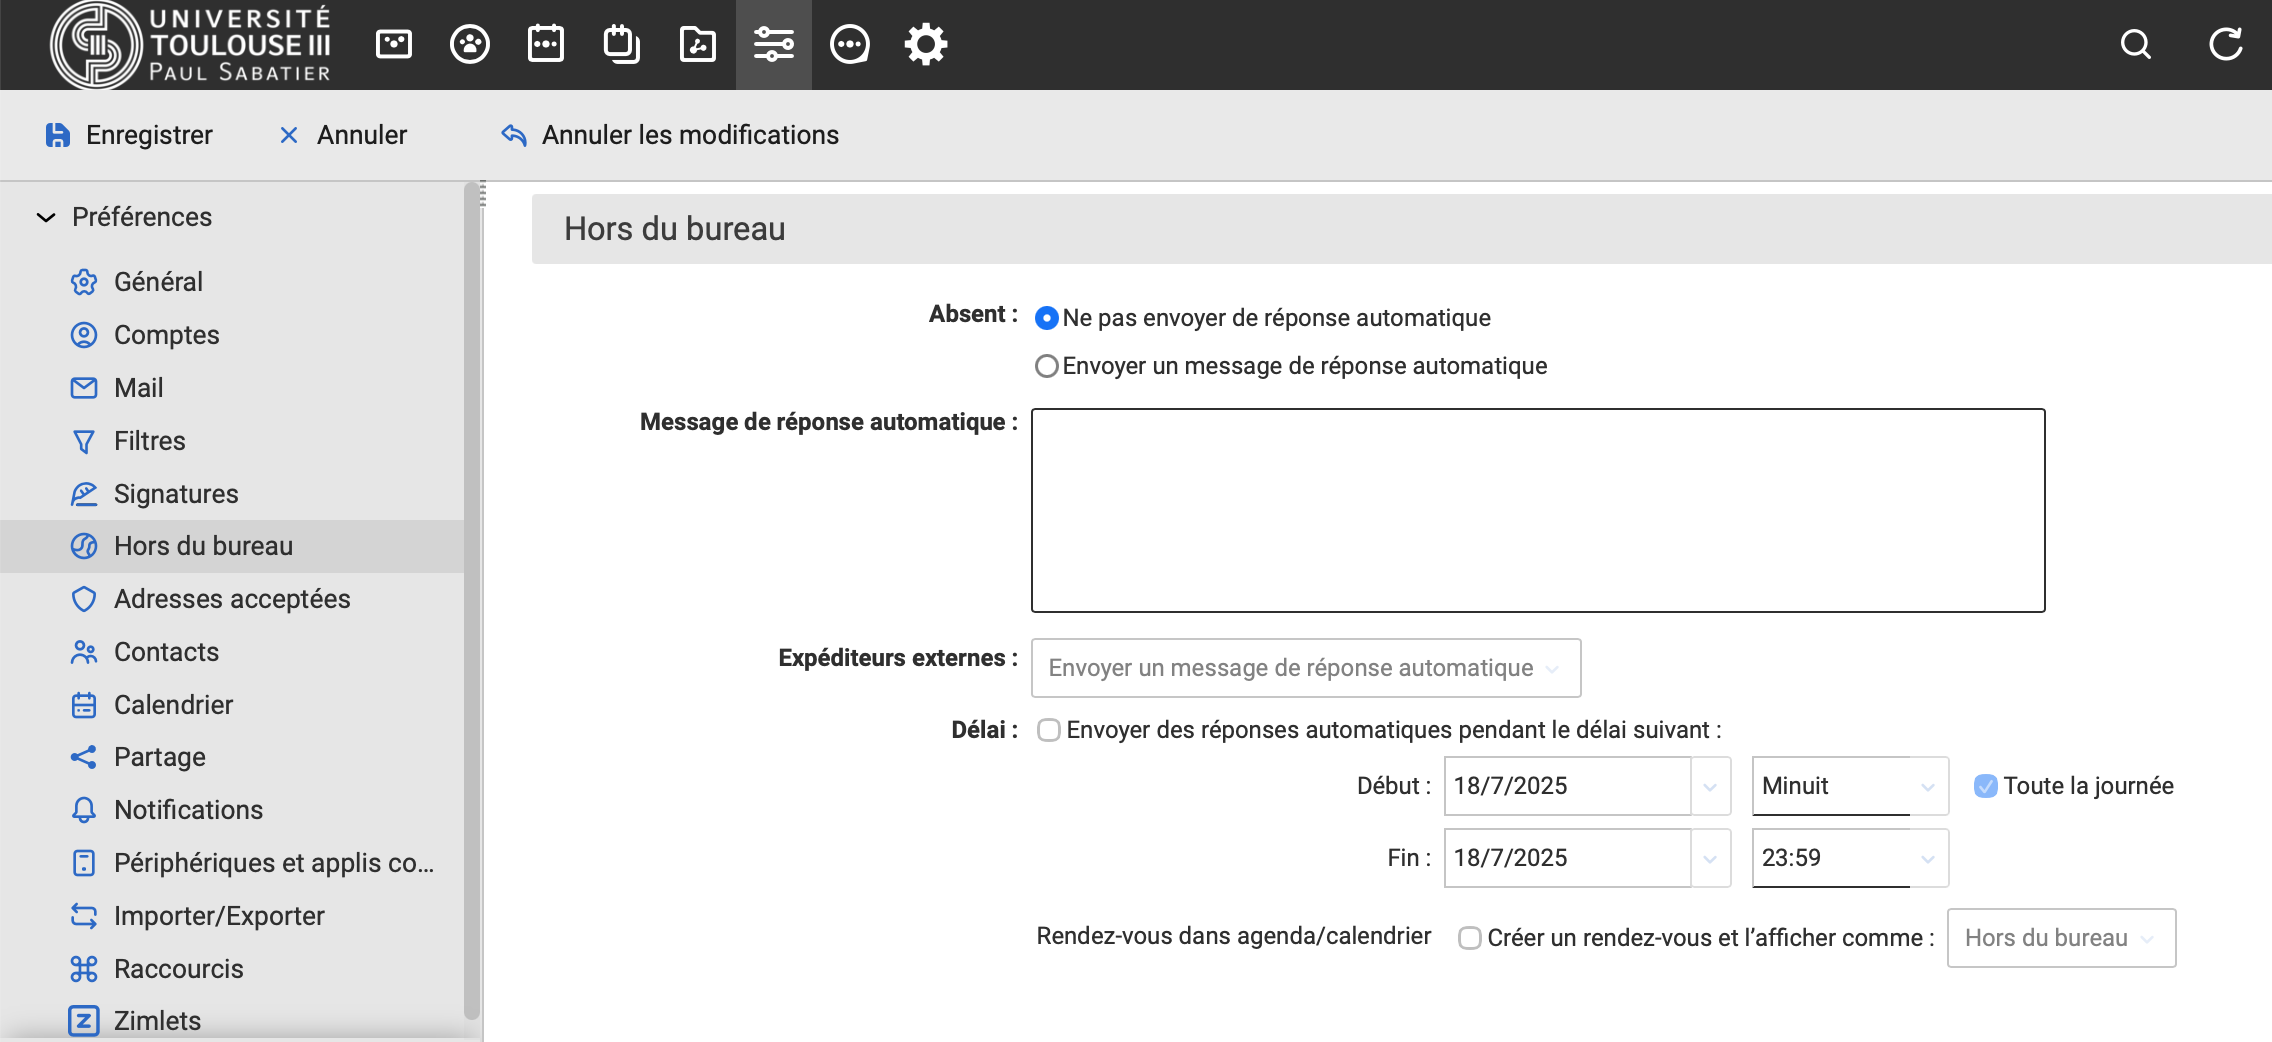Open Notifications preferences
2272x1042 pixels.
[x=233, y=810]
